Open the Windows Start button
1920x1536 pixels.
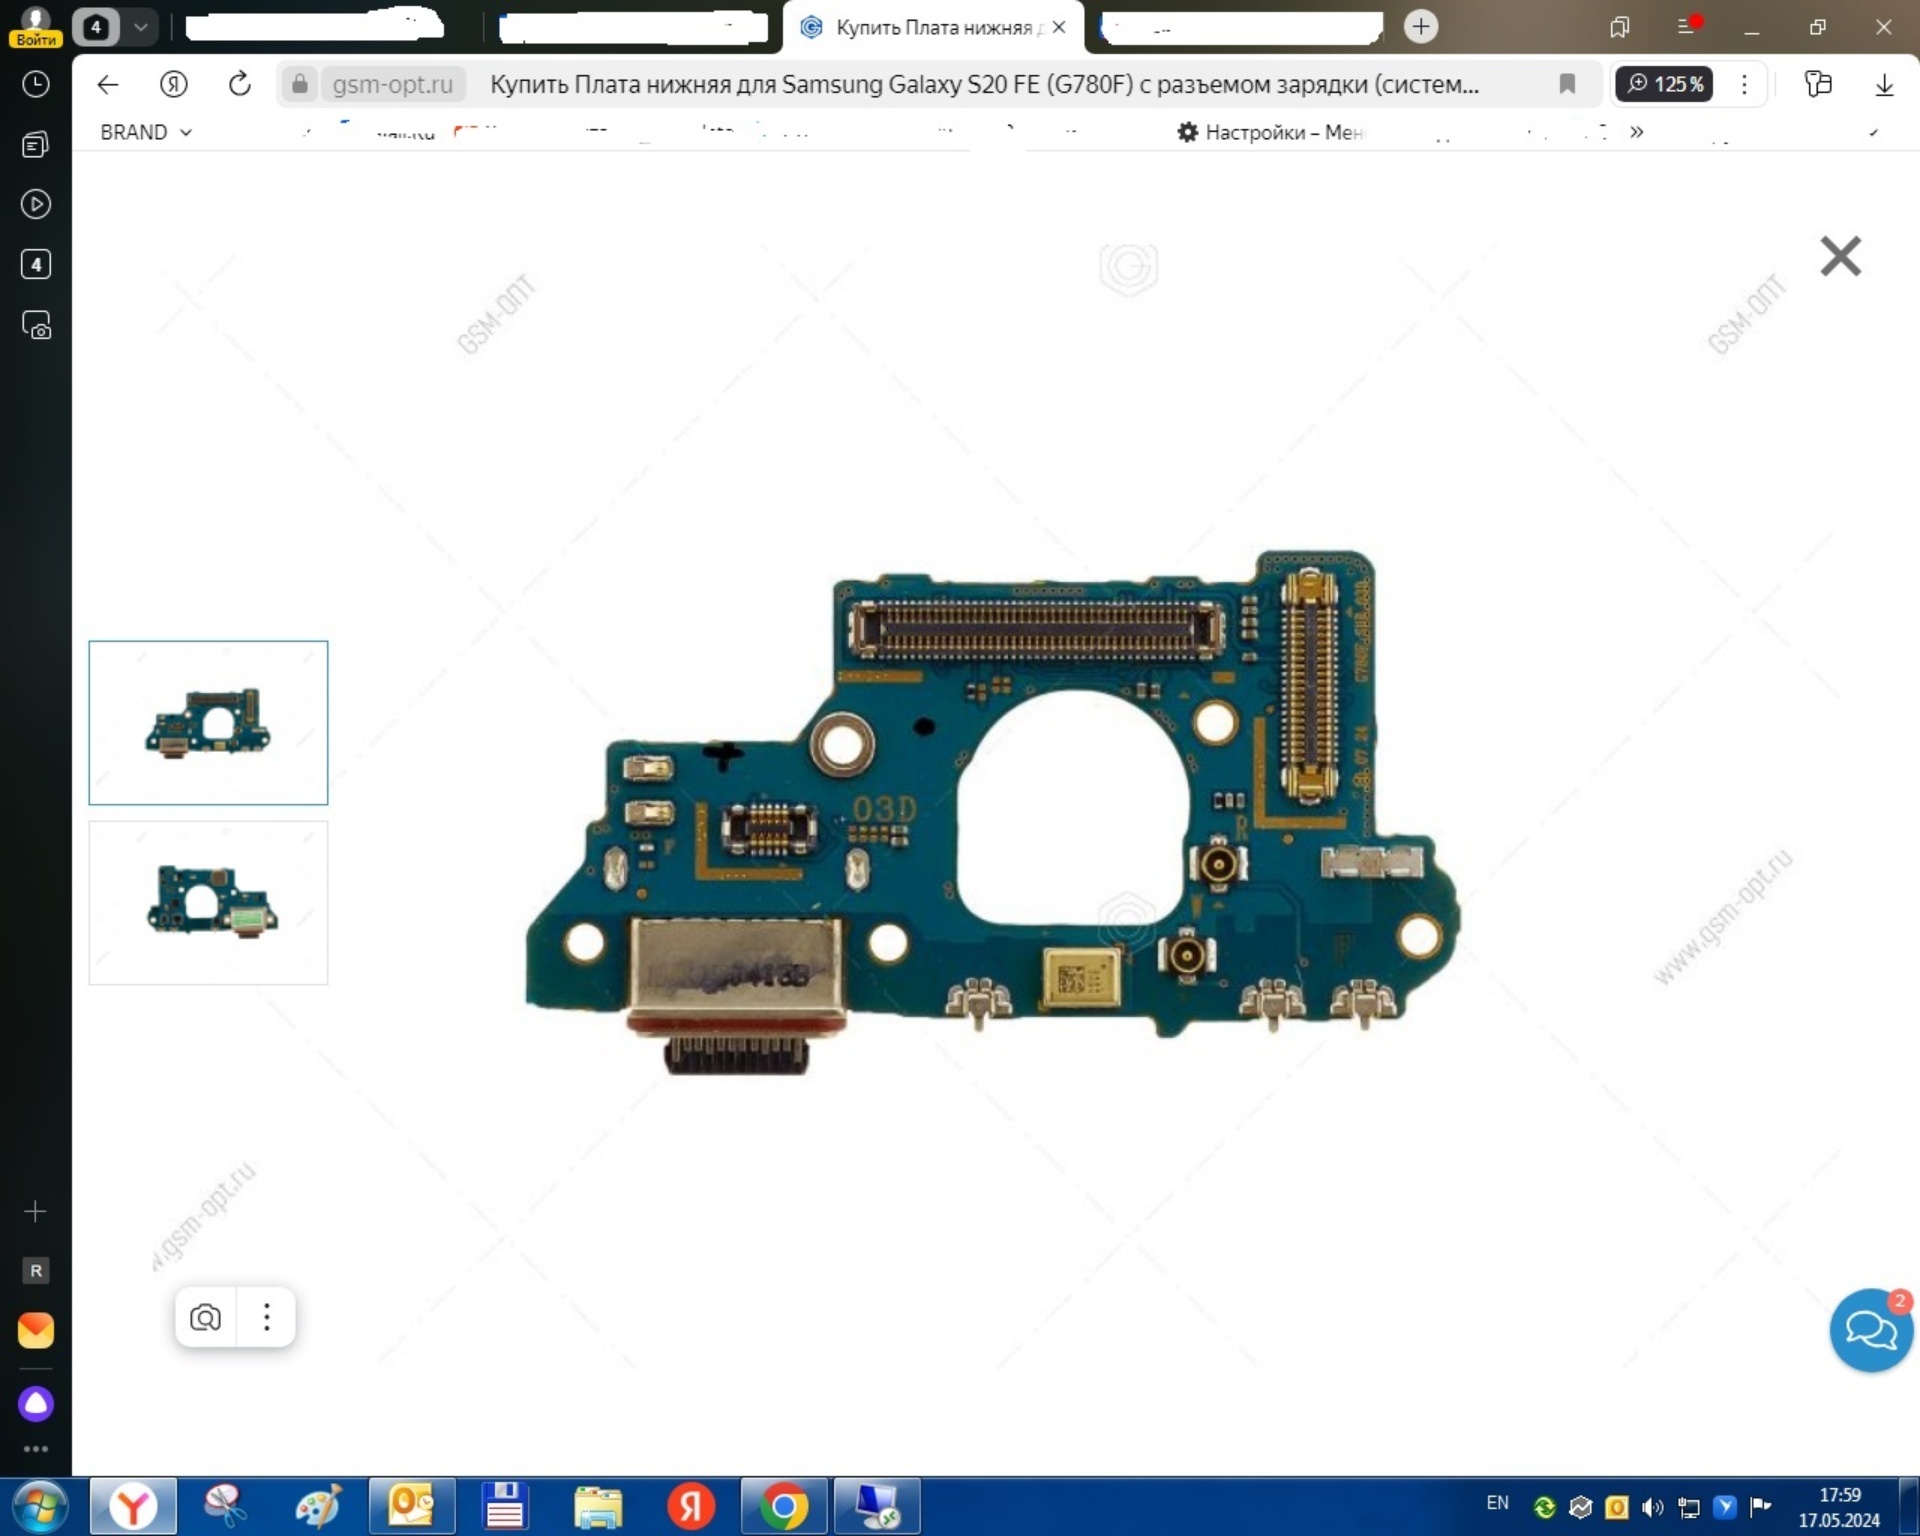click(40, 1507)
